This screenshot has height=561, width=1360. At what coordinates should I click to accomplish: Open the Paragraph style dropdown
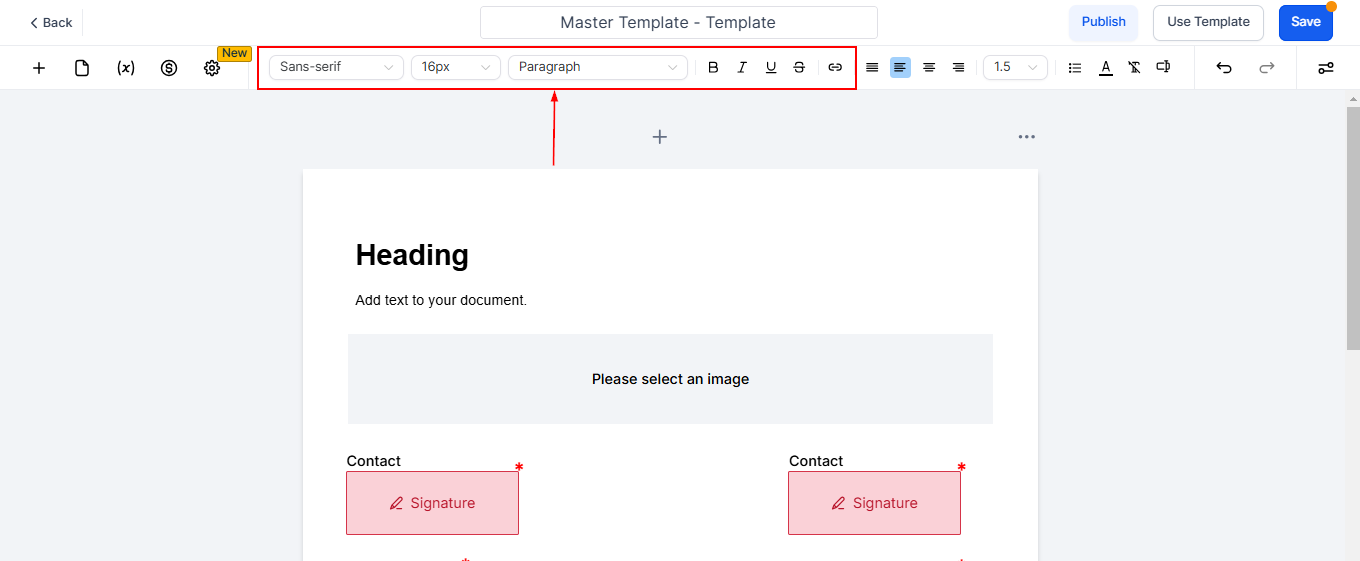click(x=598, y=67)
